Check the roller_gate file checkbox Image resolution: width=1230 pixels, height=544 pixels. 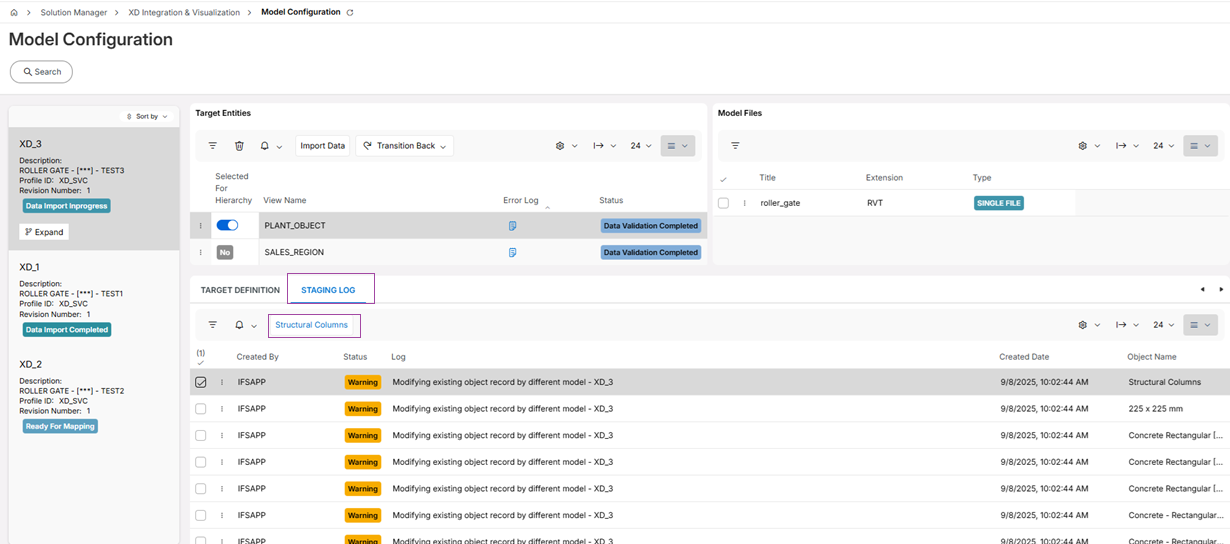tap(723, 203)
